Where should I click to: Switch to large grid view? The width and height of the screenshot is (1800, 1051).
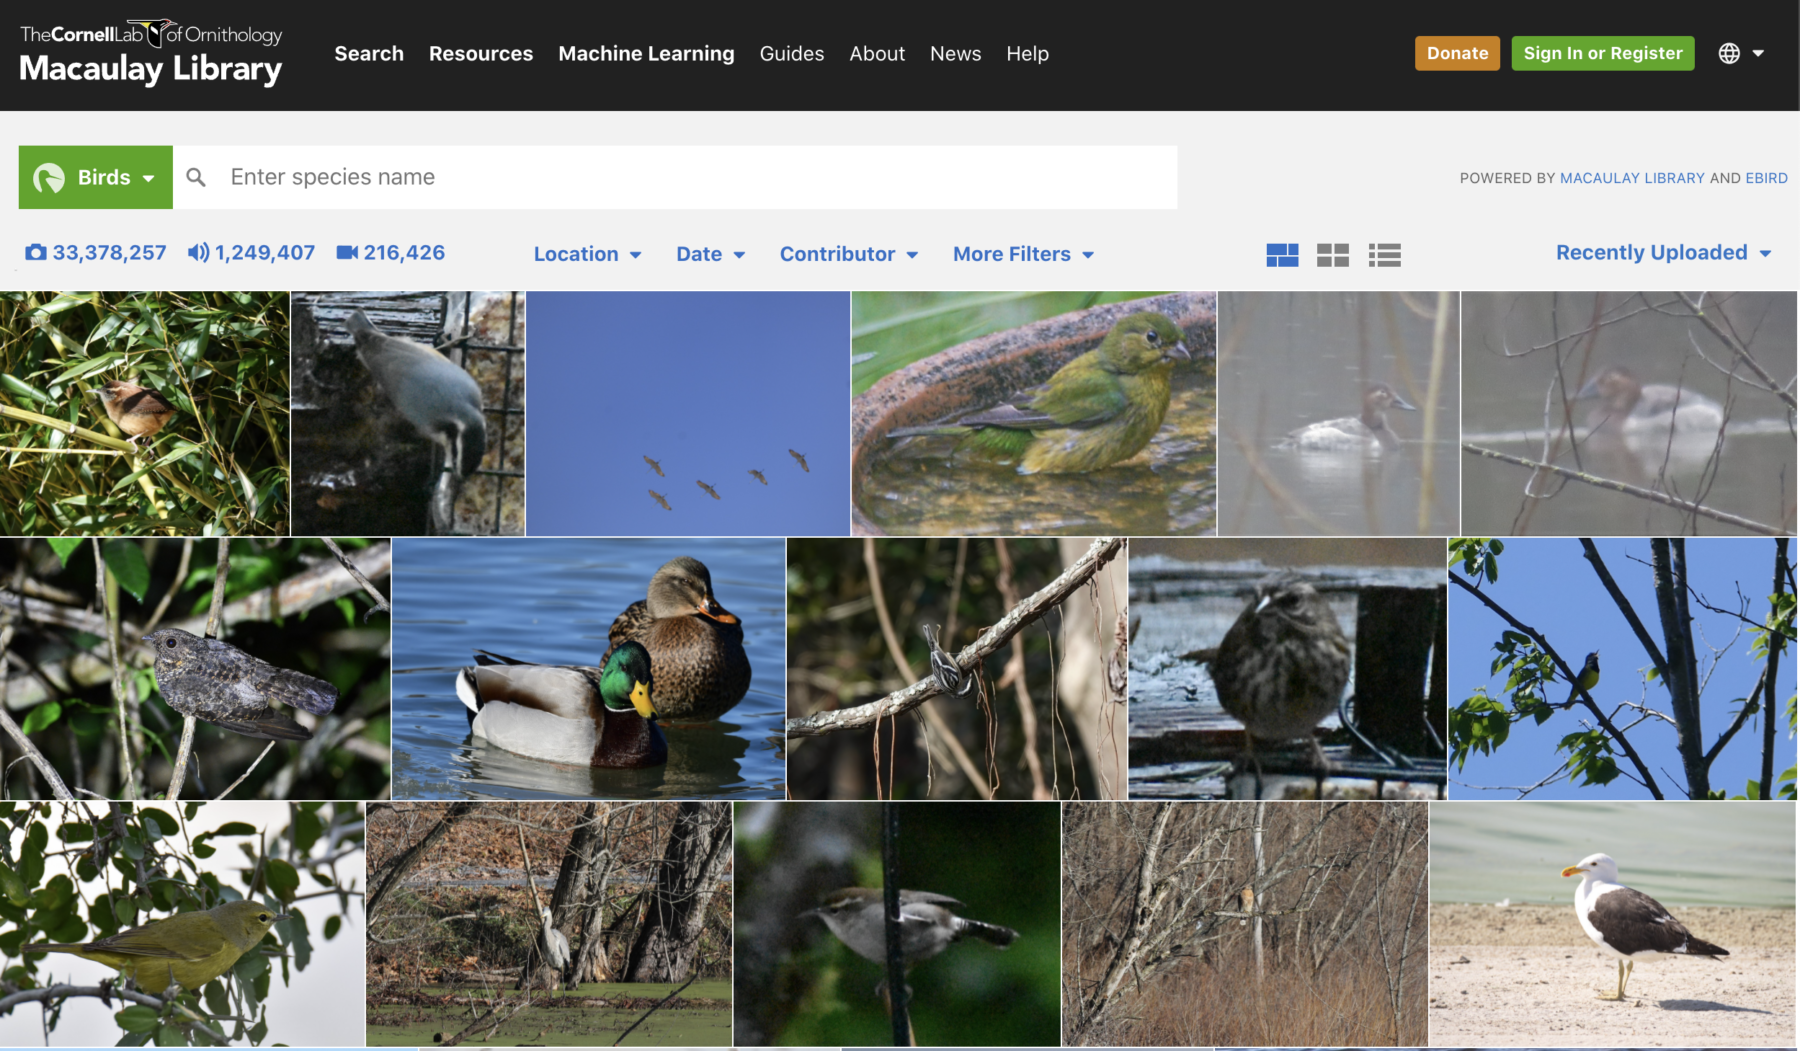[1282, 255]
